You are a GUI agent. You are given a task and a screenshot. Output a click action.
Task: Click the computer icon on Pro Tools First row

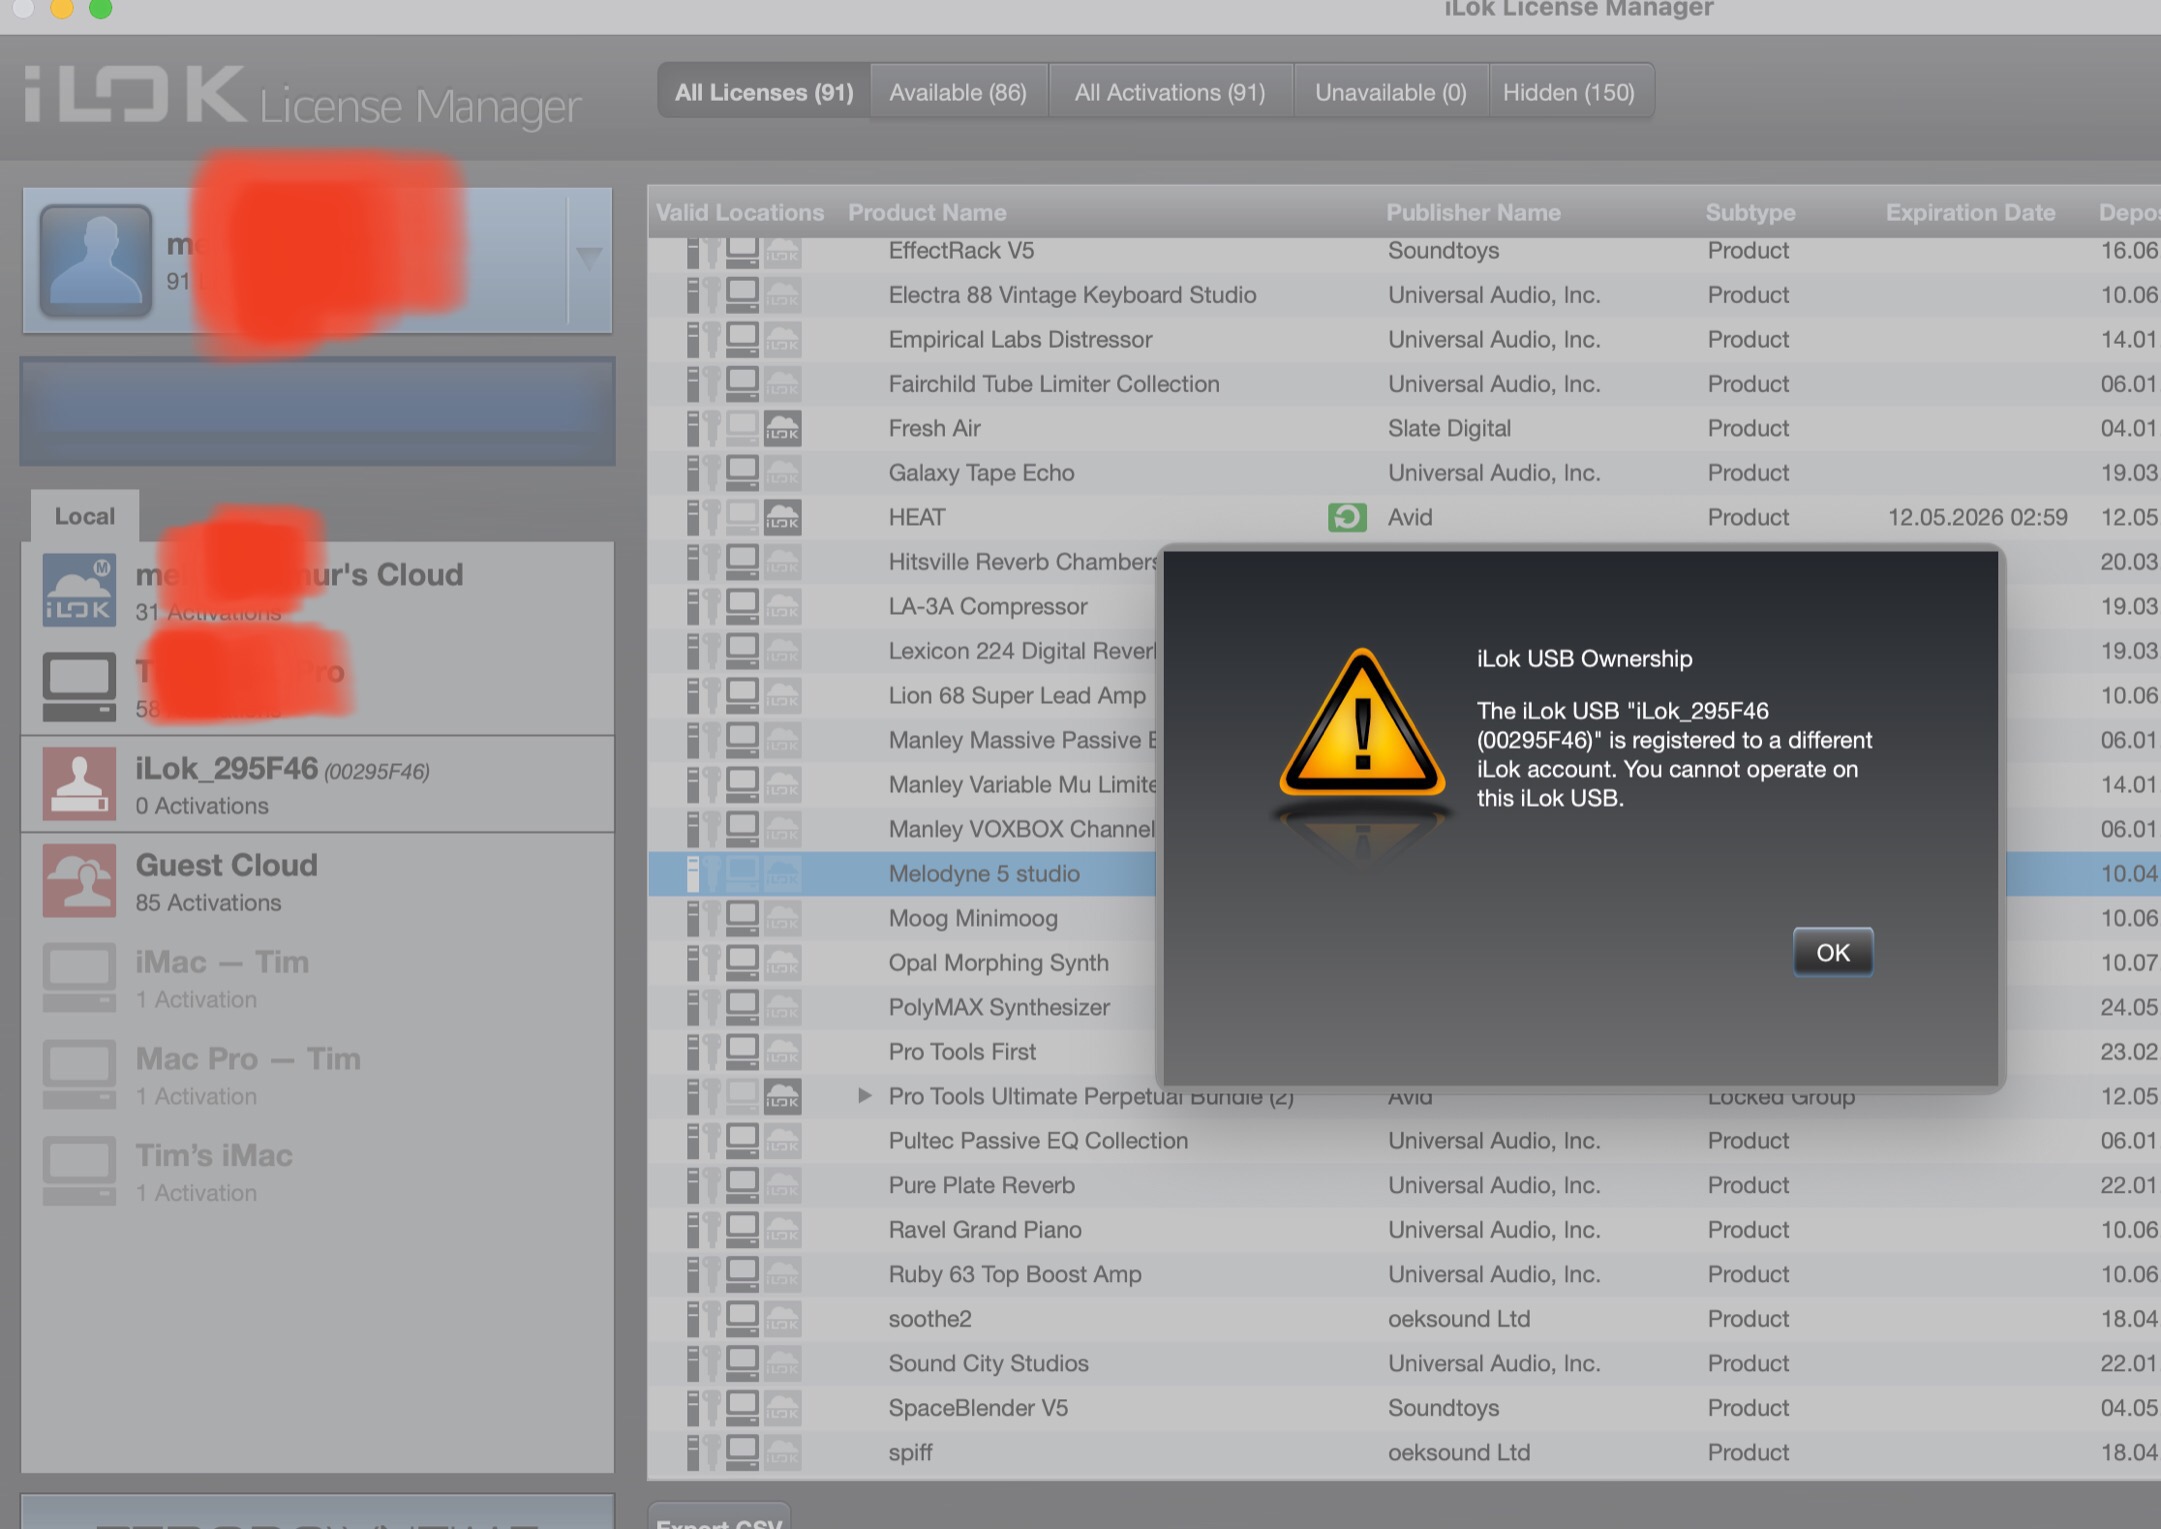click(742, 1051)
